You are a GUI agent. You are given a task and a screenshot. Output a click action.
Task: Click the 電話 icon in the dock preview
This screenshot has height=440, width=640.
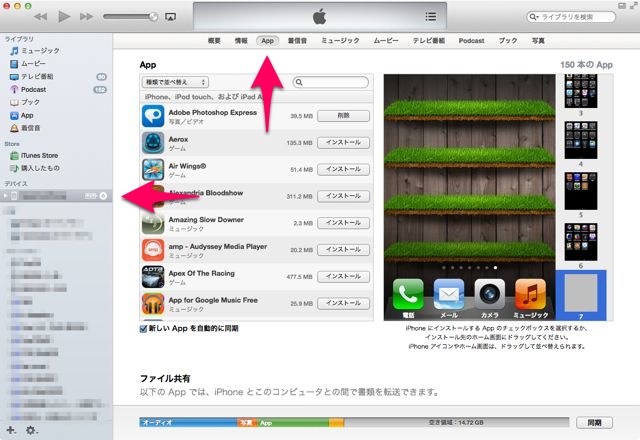(x=408, y=295)
